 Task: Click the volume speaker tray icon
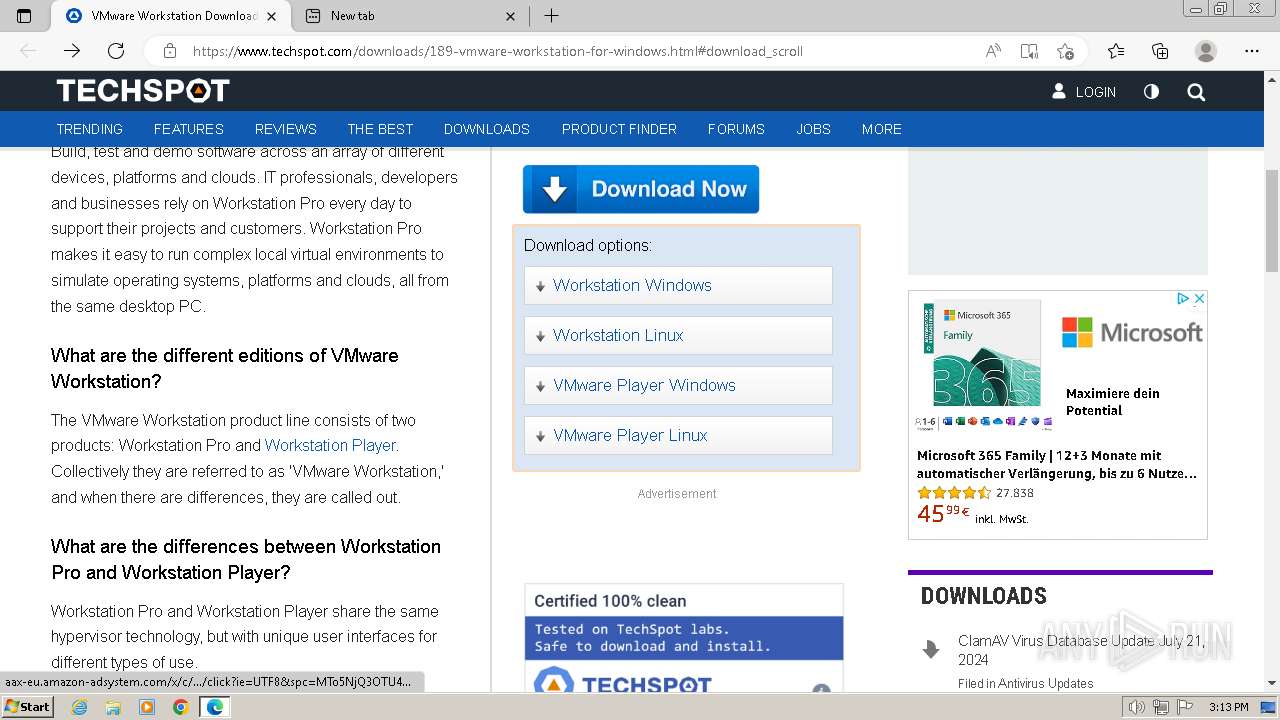pos(1137,707)
